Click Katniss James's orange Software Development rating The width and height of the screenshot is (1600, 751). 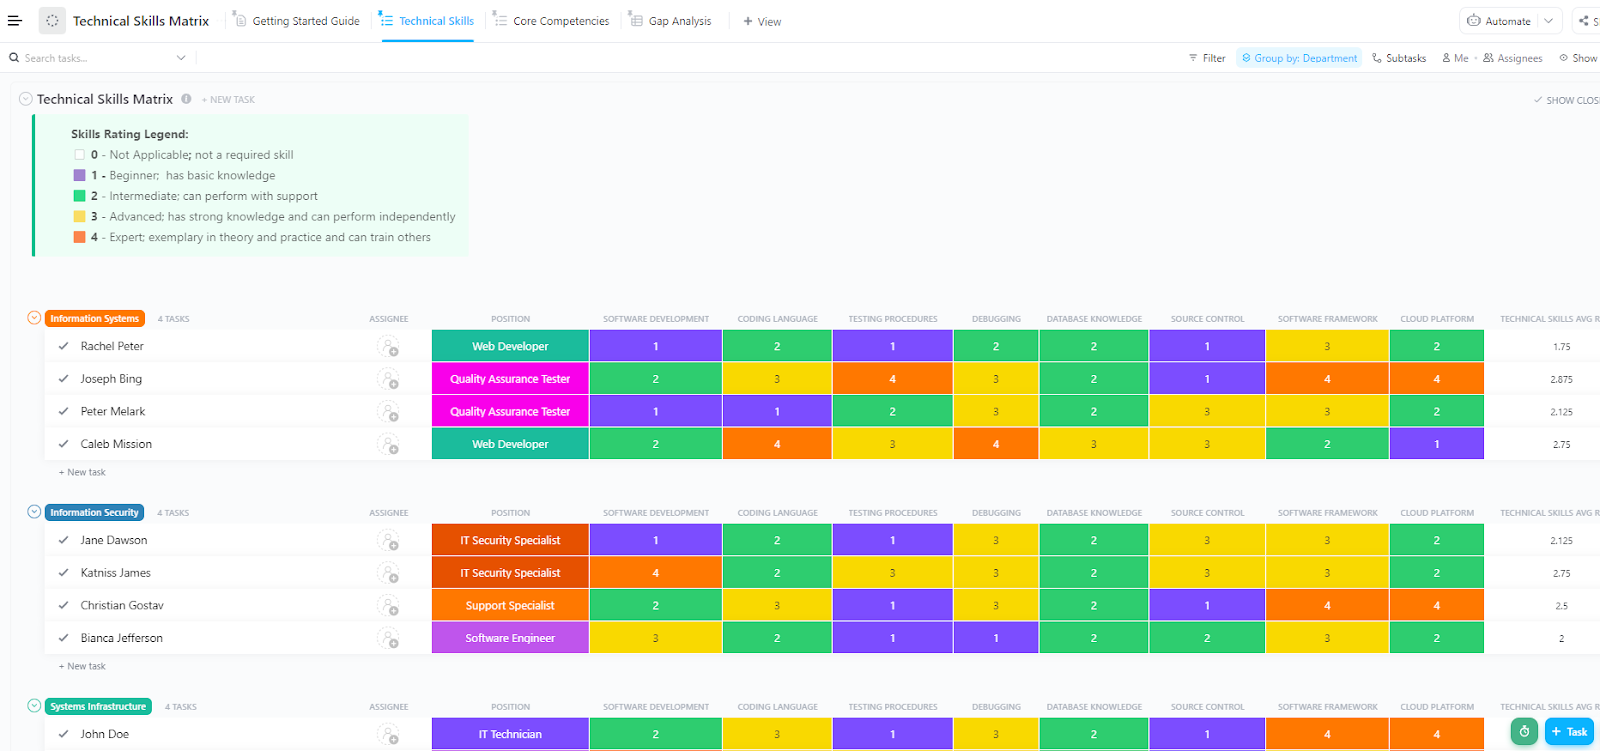pos(656,573)
